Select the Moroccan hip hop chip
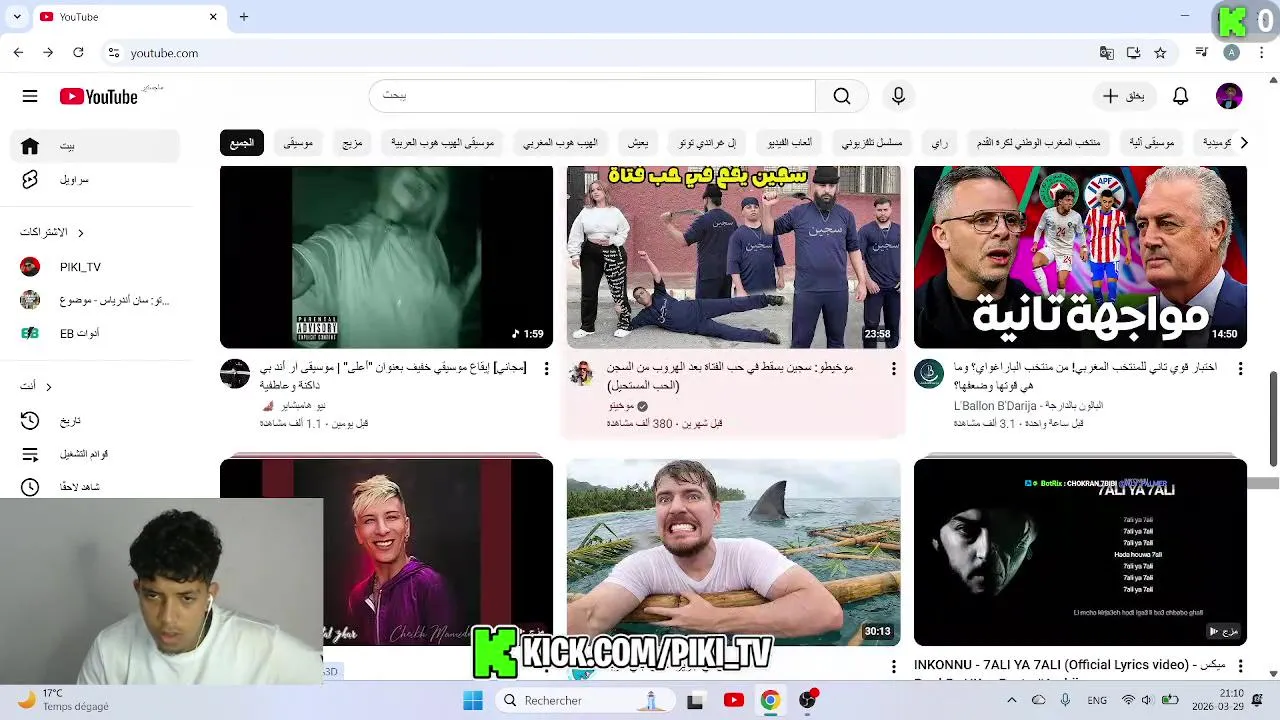Viewport: 1280px width, 720px height. click(x=560, y=143)
